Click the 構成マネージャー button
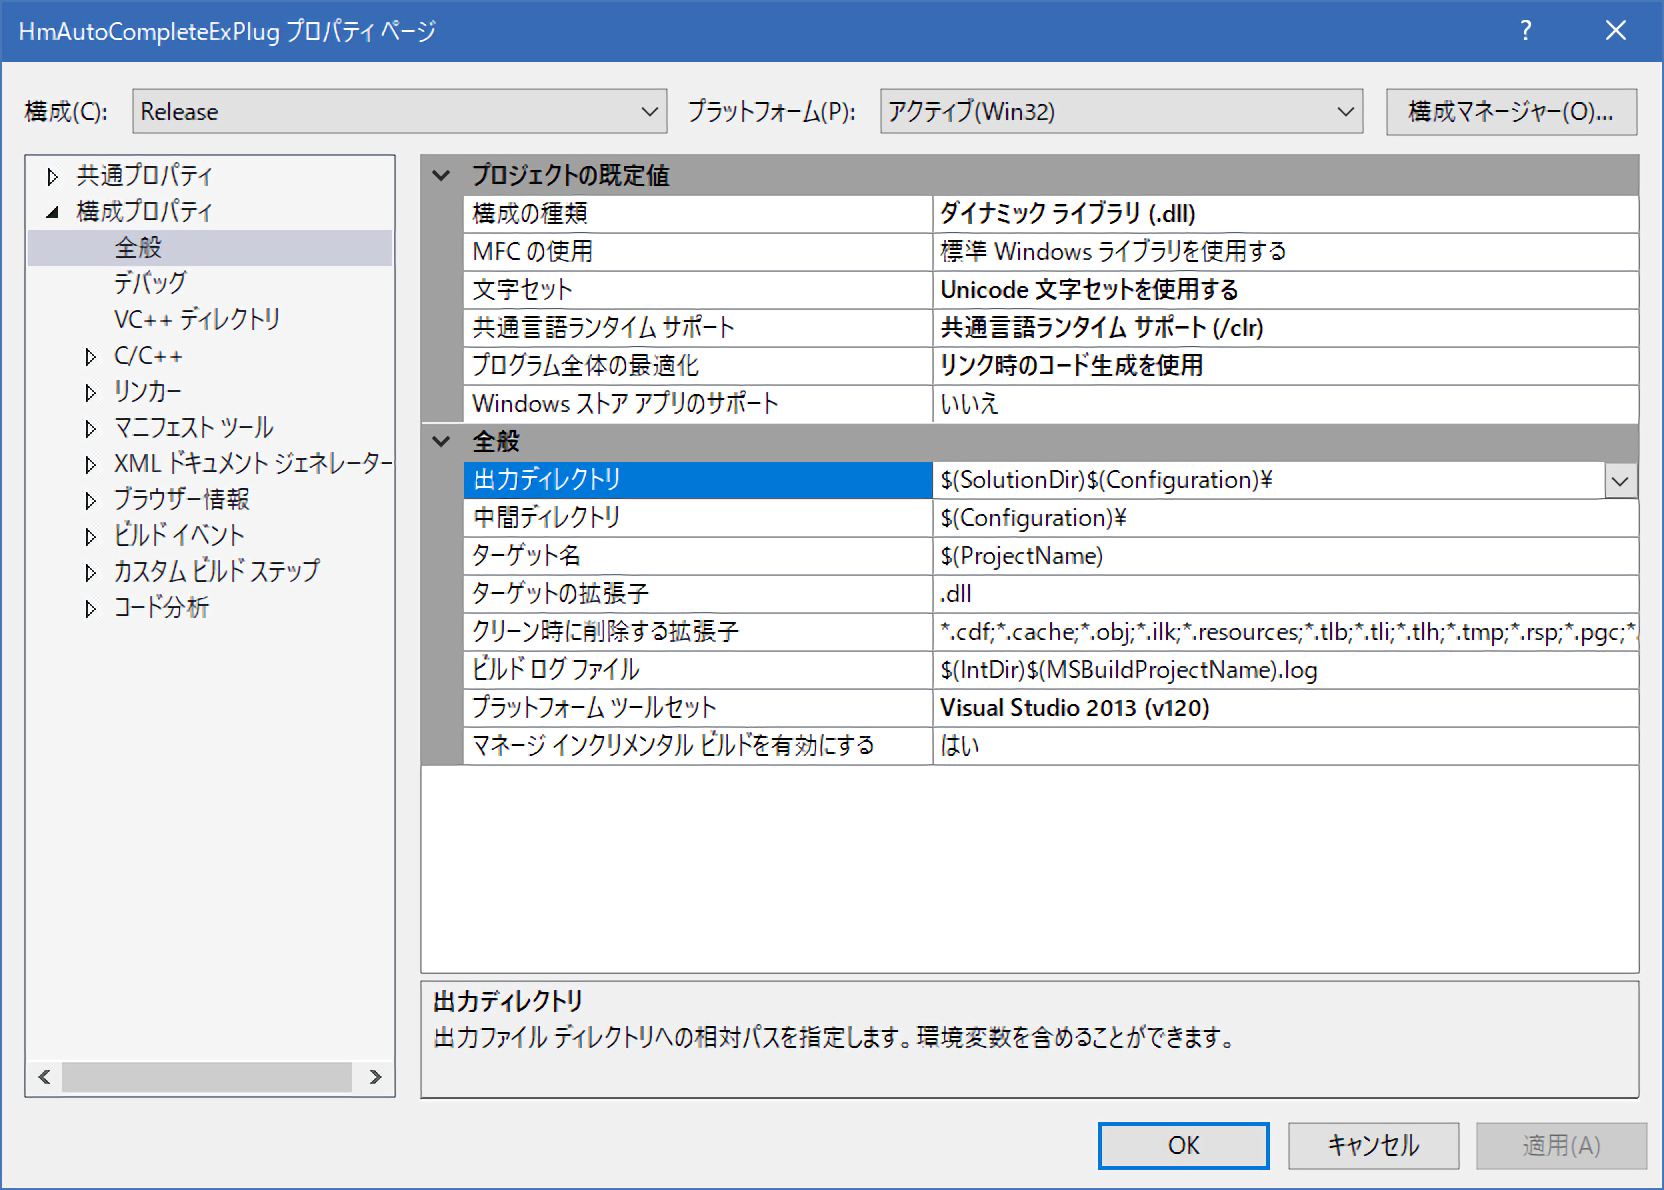The image size is (1664, 1190). (x=1510, y=112)
